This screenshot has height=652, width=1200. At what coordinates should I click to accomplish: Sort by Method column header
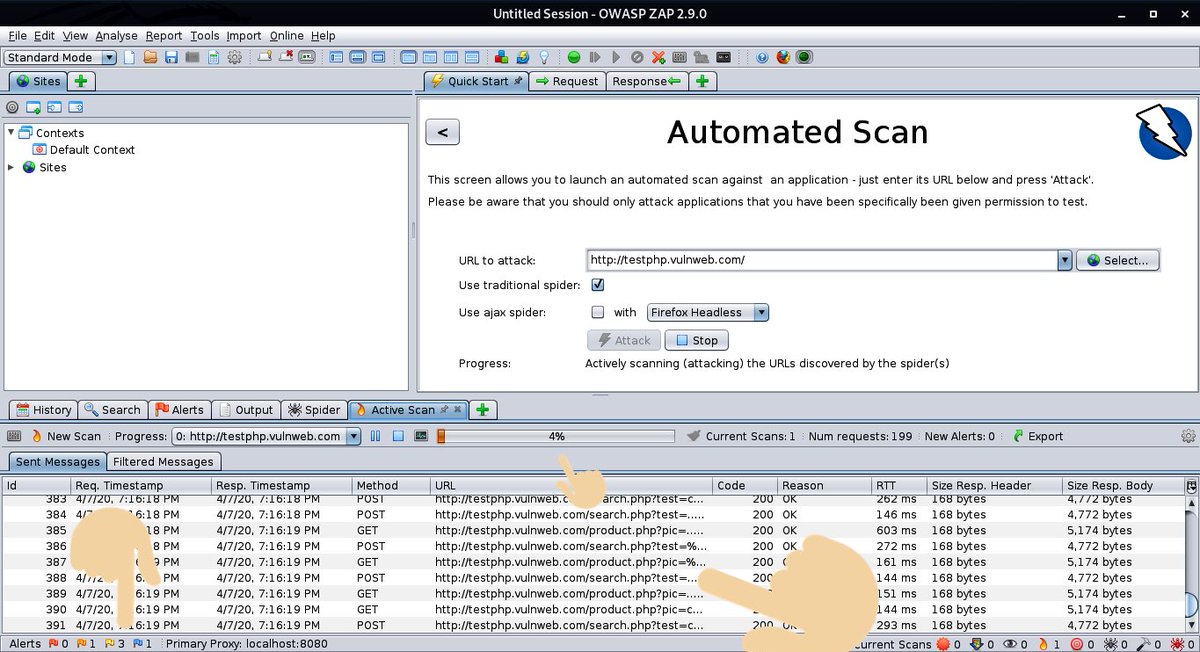point(391,485)
